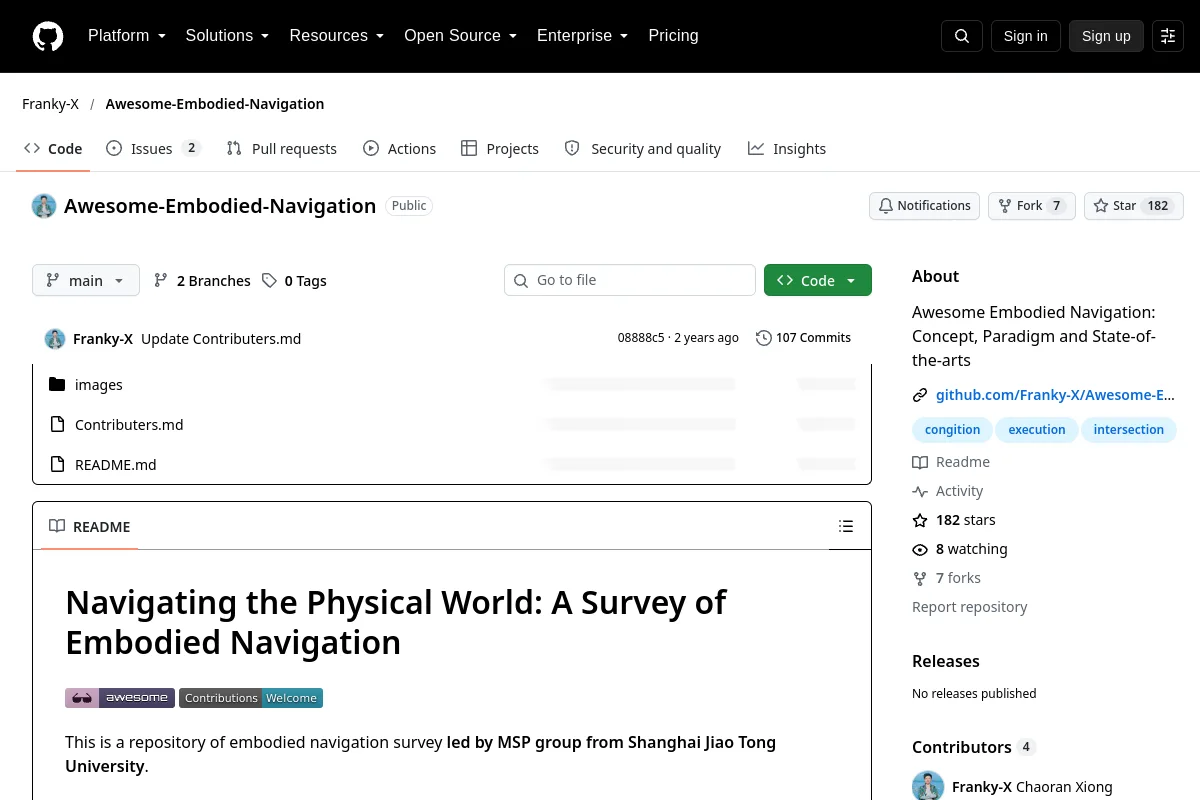The height and width of the screenshot is (800, 1200).
Task: Select the execution topic tag
Action: coord(1037,430)
